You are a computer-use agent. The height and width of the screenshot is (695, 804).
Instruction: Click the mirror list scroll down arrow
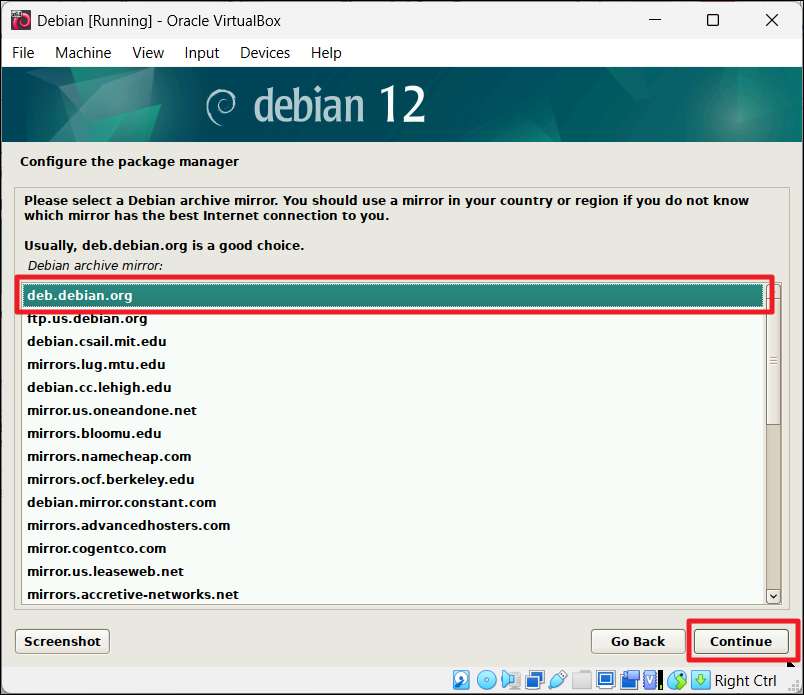(773, 596)
